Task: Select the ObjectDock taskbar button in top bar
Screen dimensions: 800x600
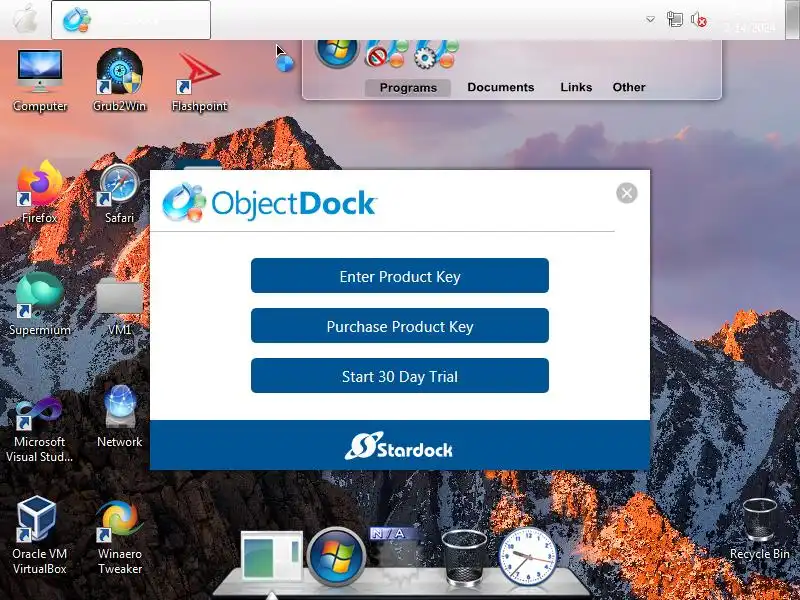Action: pyautogui.click(x=131, y=20)
